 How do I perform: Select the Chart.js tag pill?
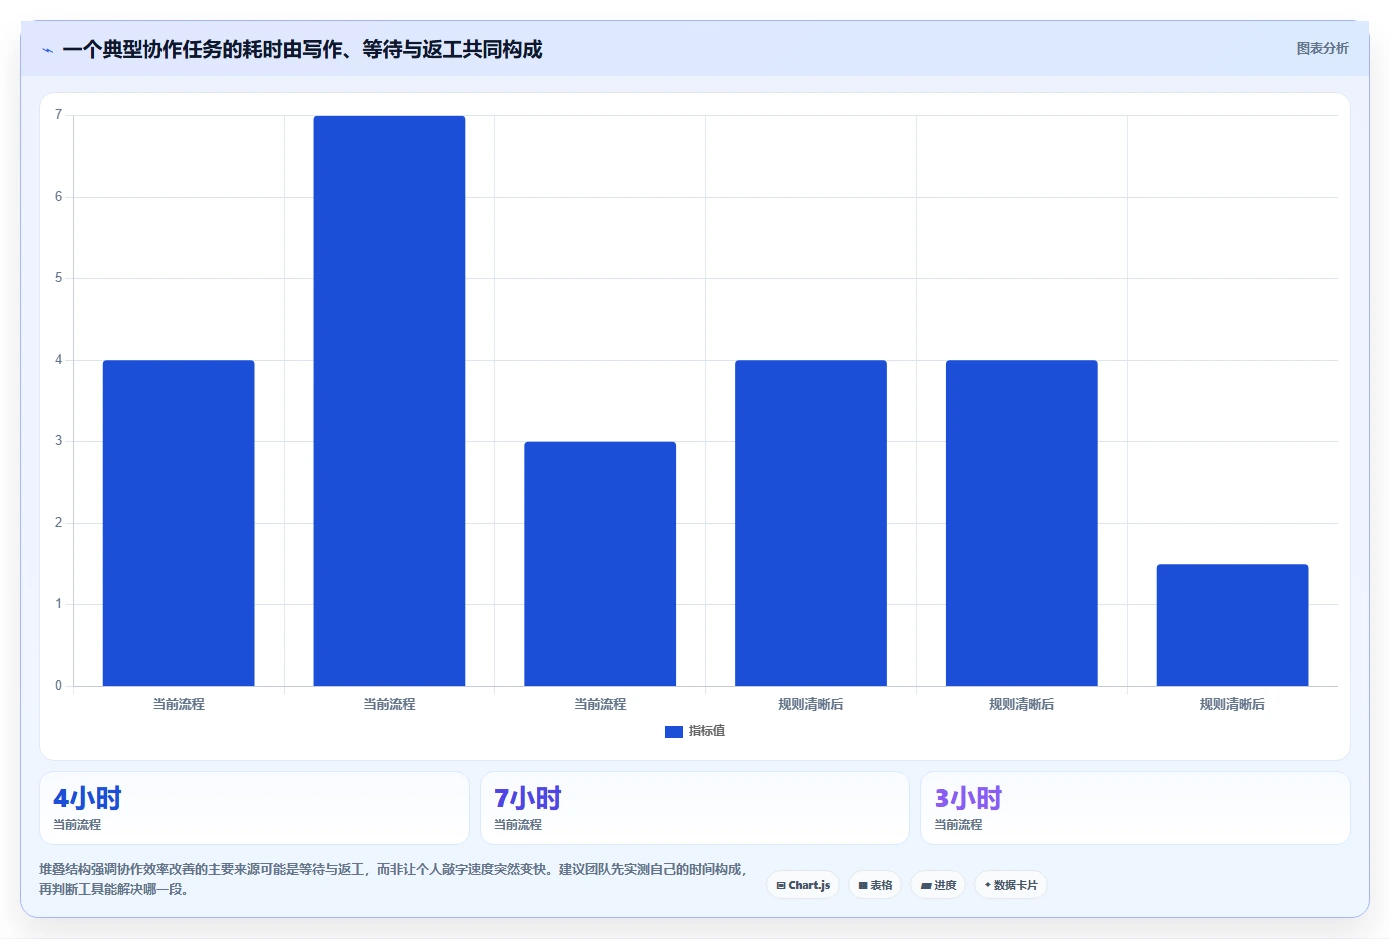point(803,885)
